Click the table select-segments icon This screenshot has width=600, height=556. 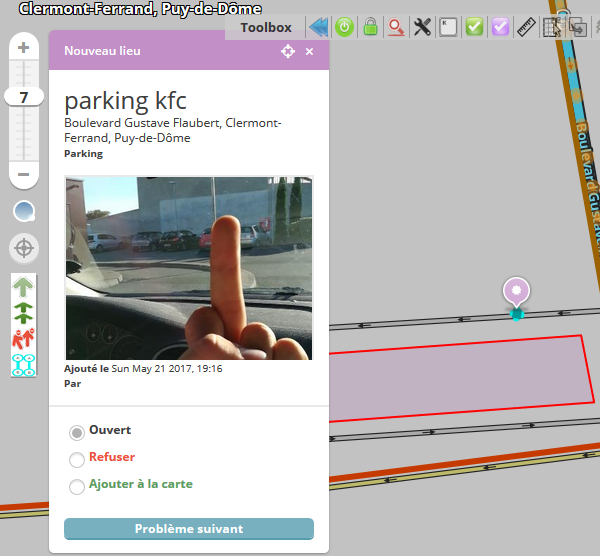[552, 28]
